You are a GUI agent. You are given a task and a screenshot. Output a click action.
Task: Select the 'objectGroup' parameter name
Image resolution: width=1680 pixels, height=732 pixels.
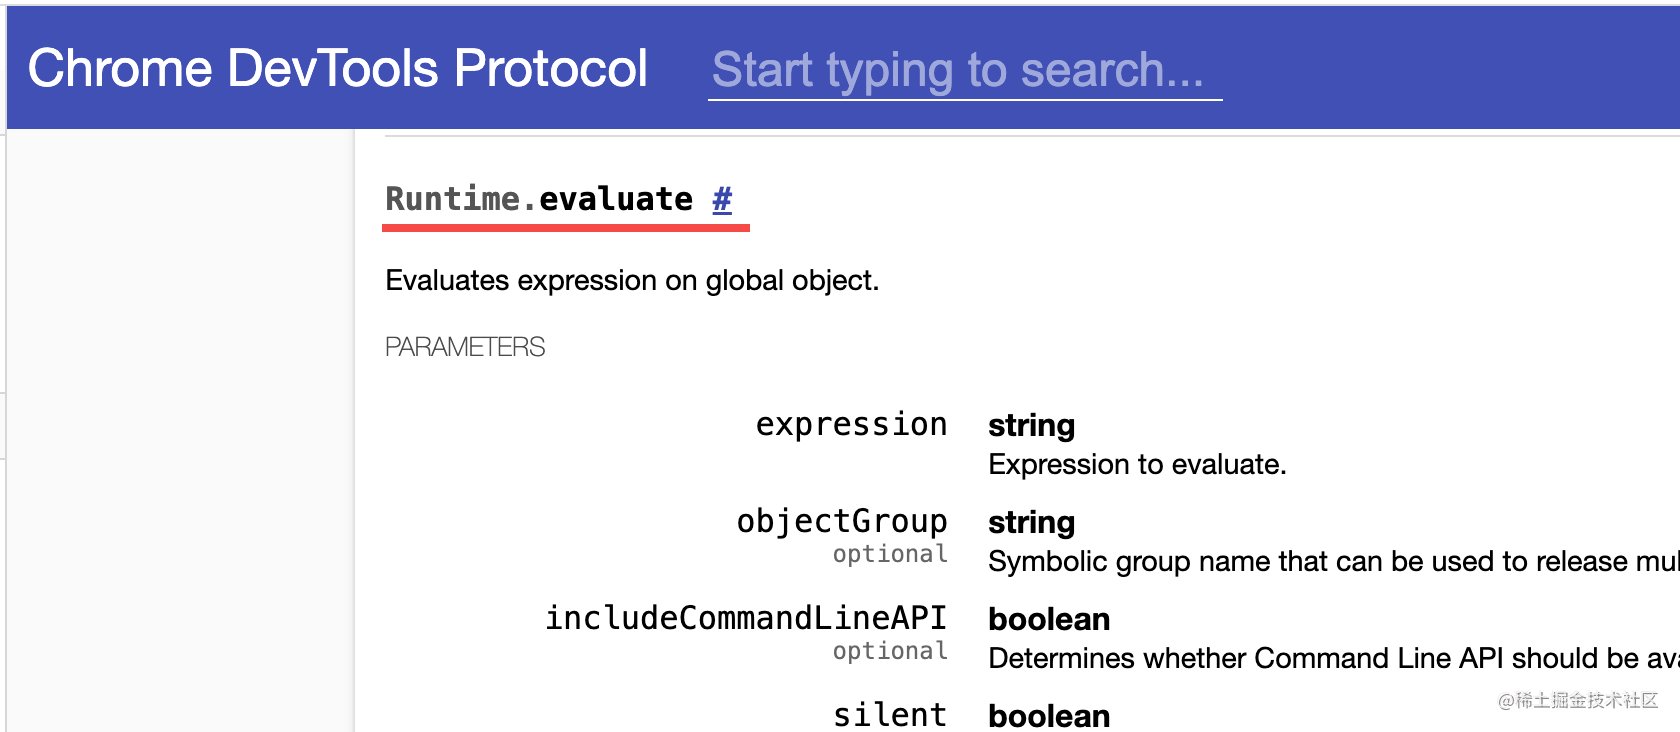pyautogui.click(x=842, y=522)
